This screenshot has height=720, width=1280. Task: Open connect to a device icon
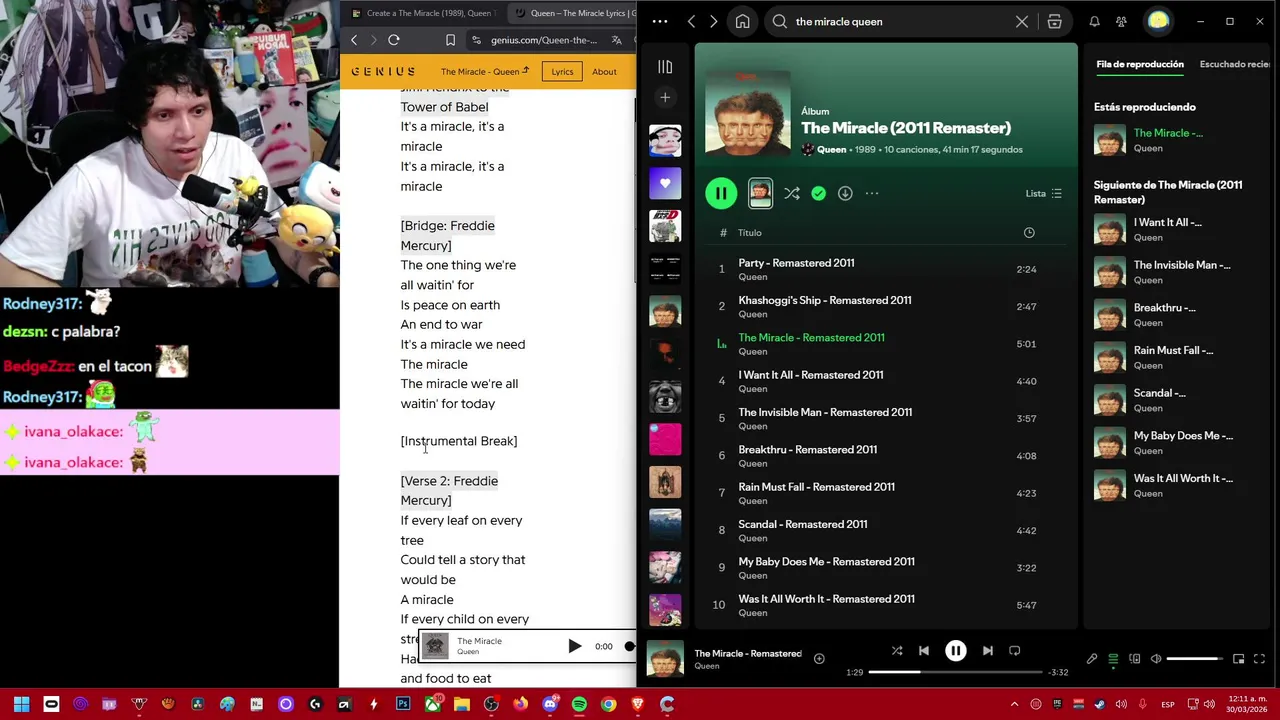click(1135, 659)
